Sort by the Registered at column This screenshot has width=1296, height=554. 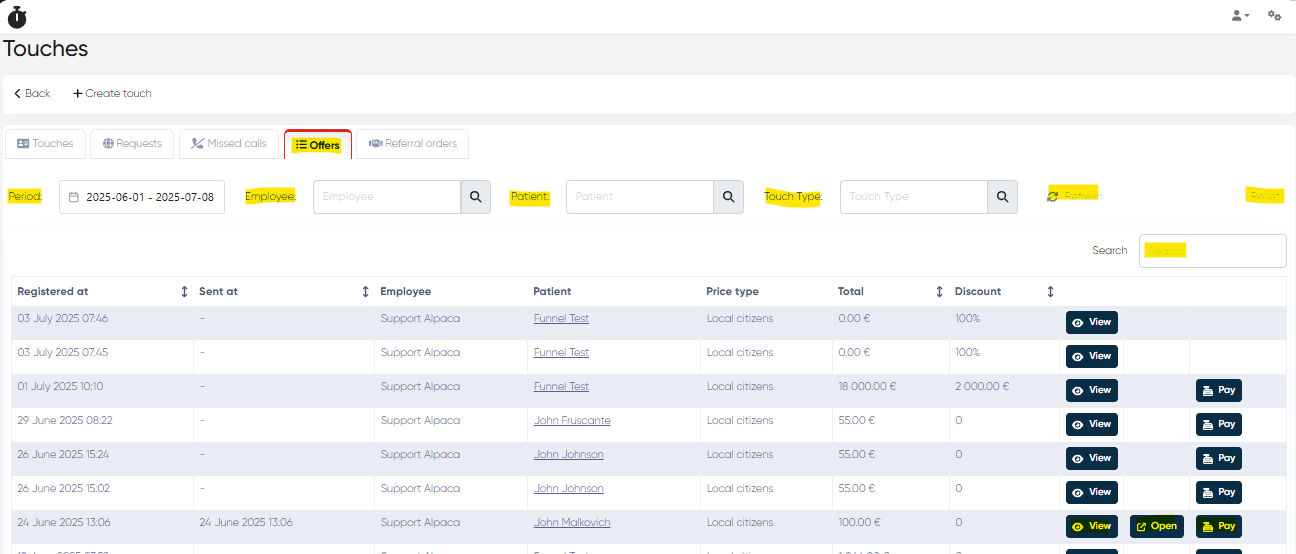pyautogui.click(x=184, y=292)
